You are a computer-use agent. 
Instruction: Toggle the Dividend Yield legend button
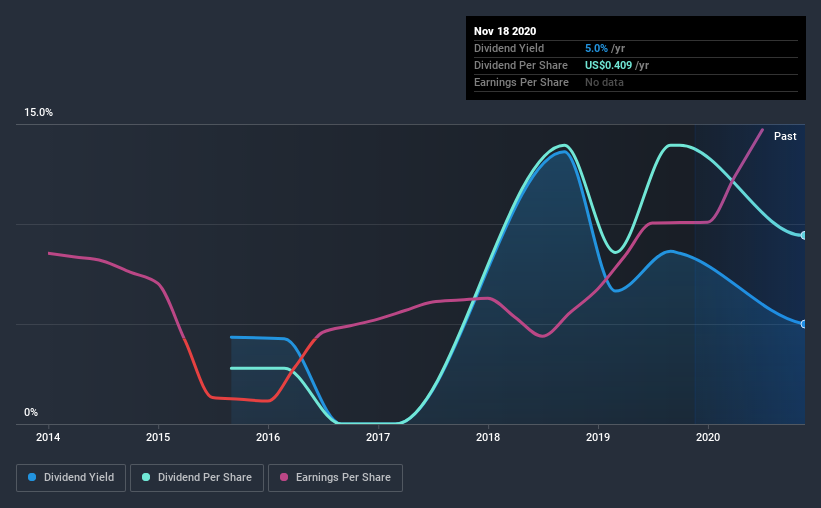tap(71, 478)
